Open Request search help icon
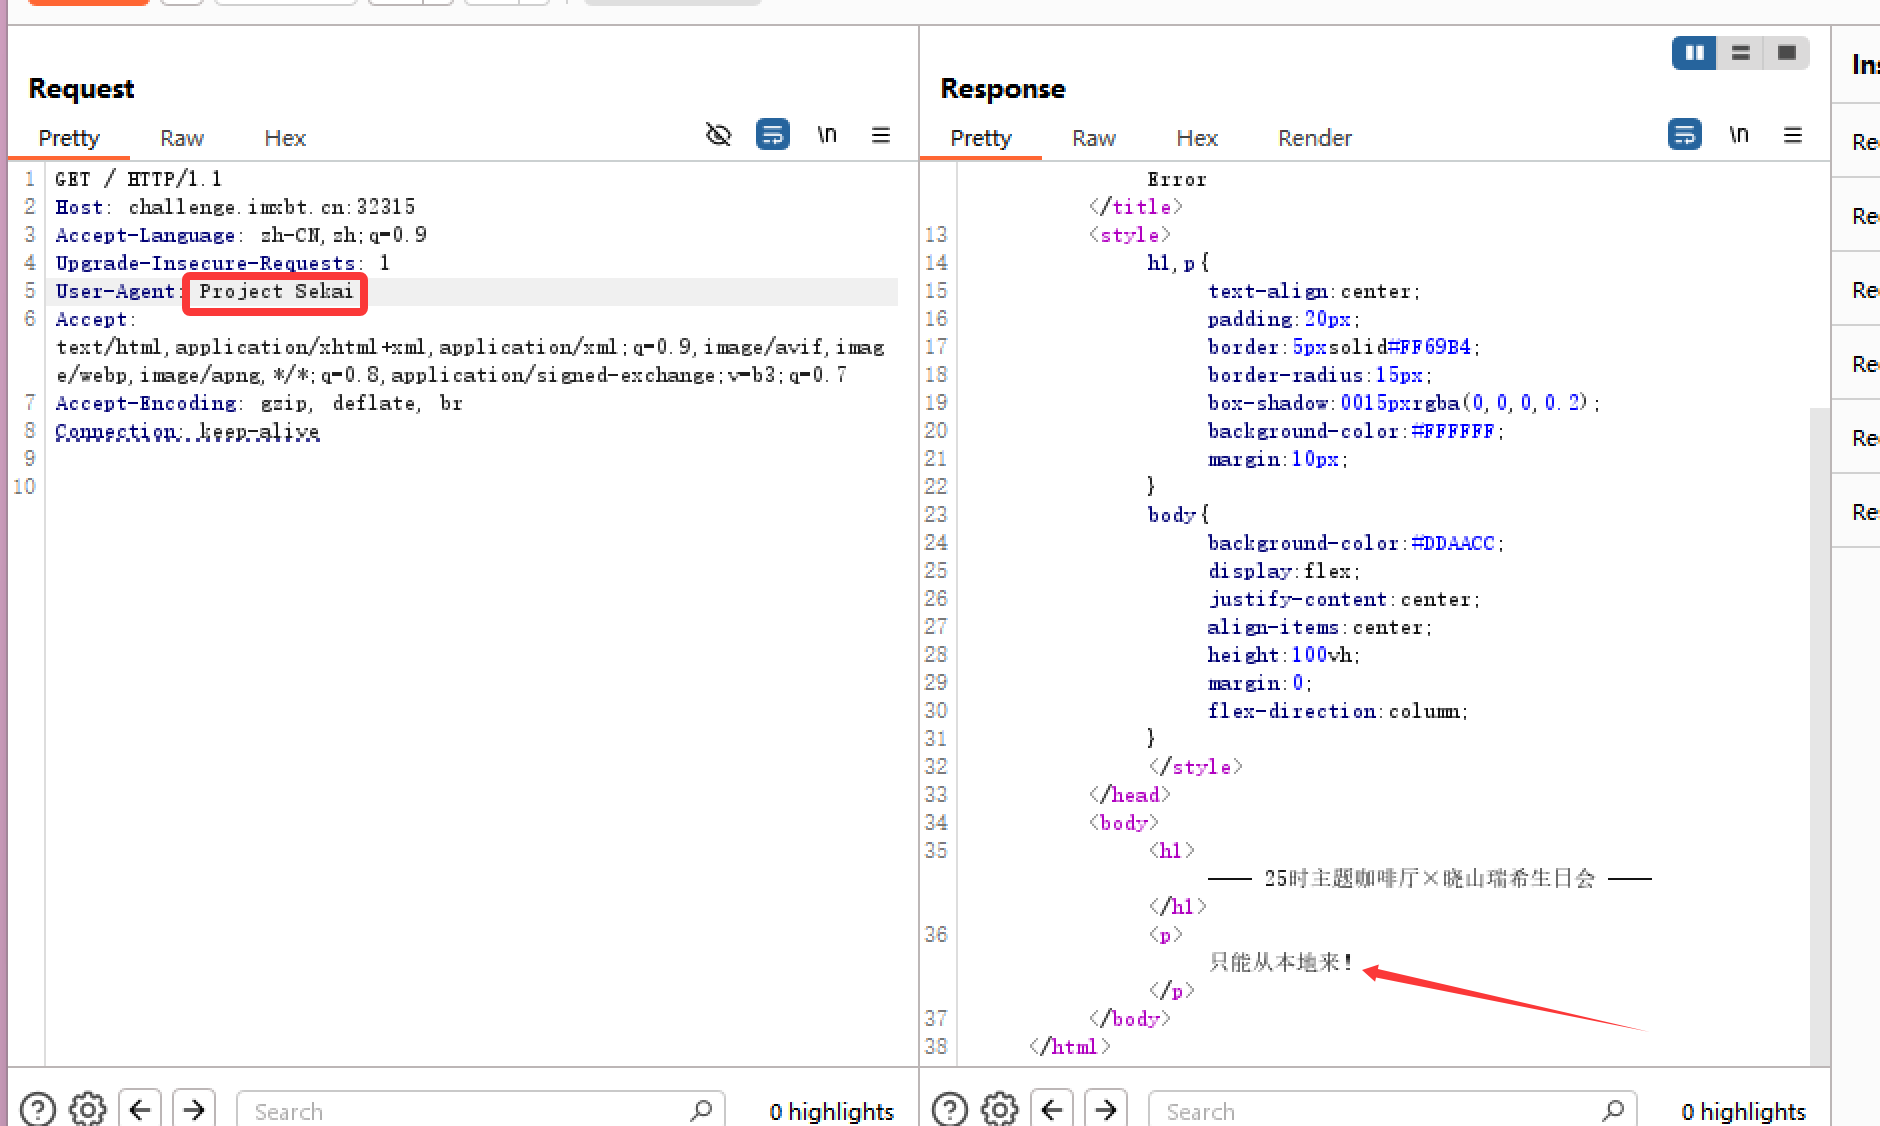This screenshot has width=1880, height=1126. [38, 1109]
